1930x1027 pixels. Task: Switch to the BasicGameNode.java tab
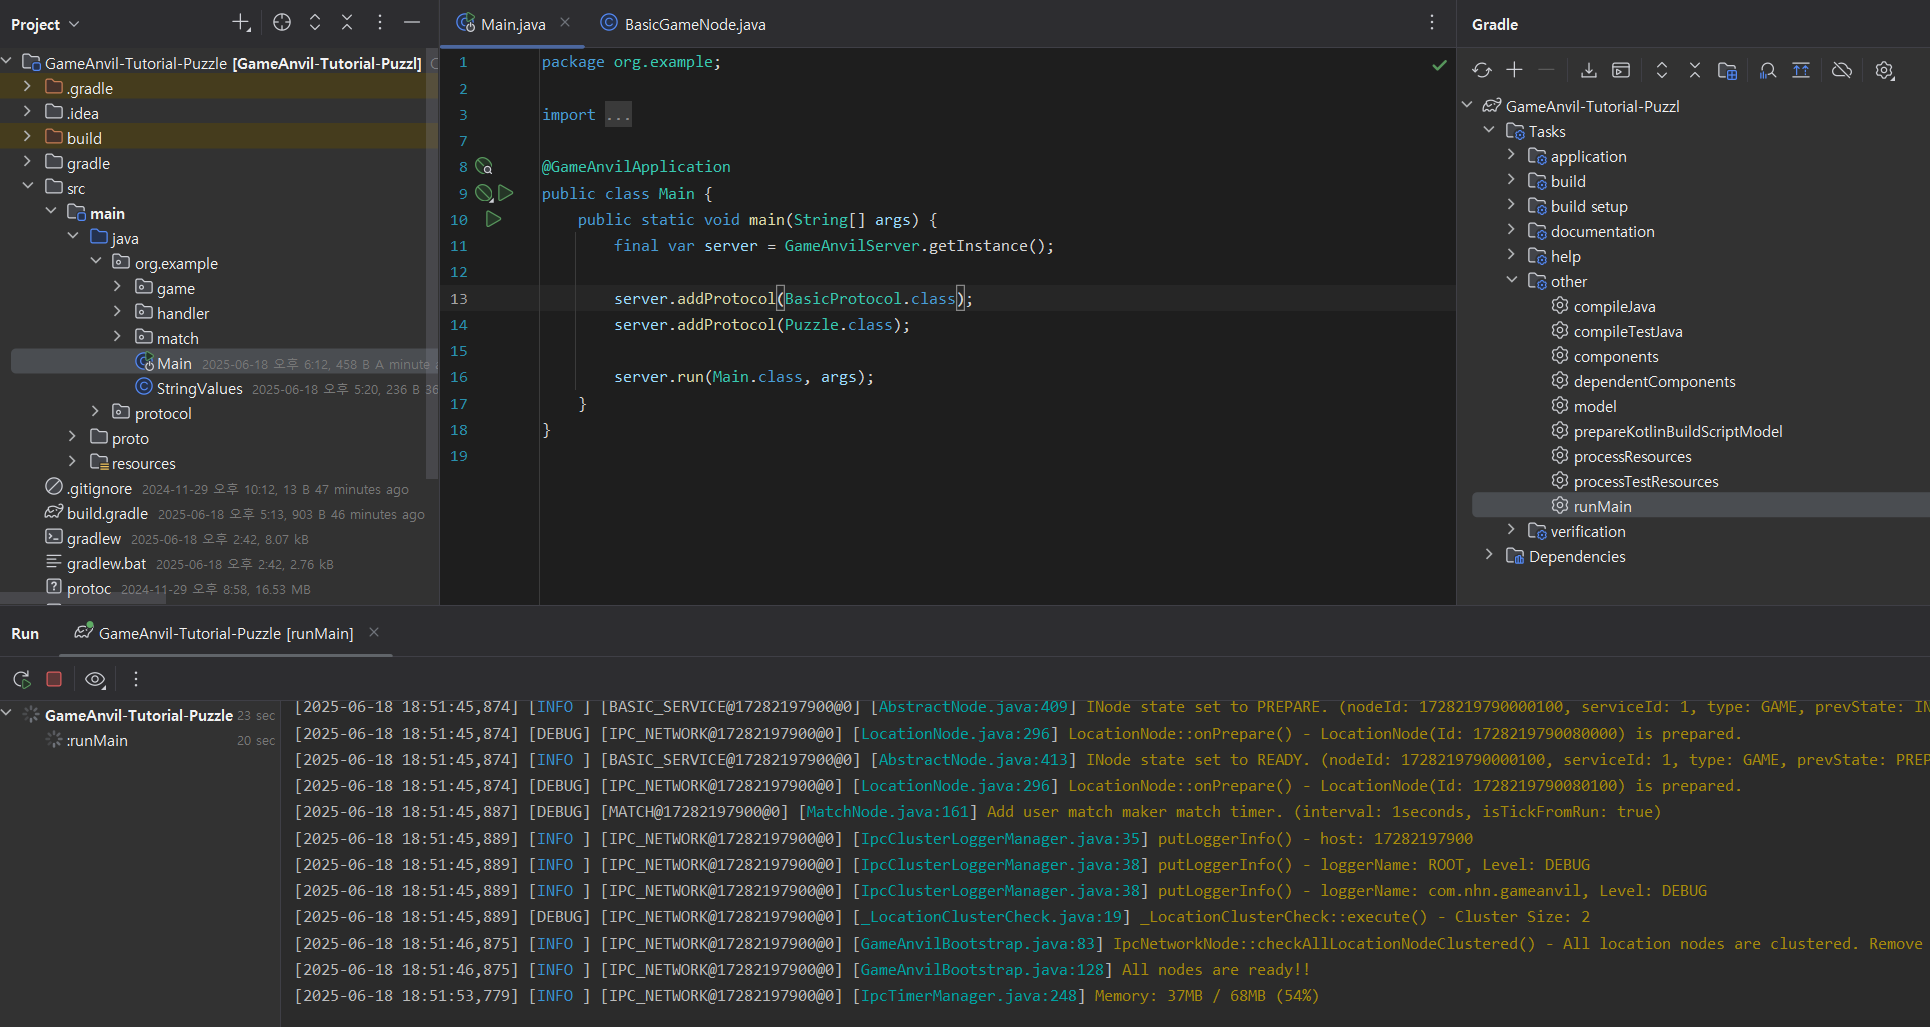[694, 24]
